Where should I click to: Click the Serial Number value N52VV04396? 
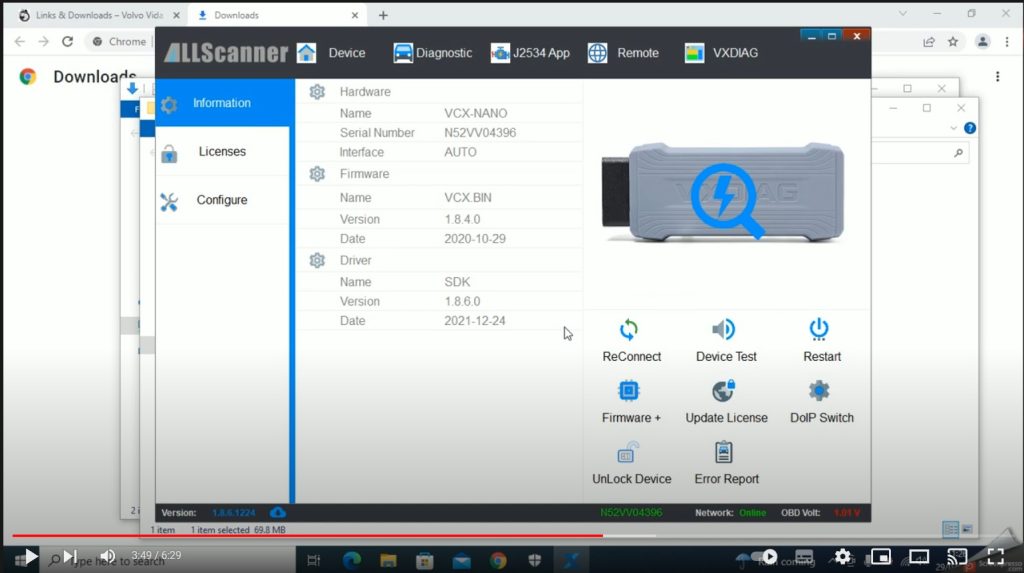click(480, 133)
